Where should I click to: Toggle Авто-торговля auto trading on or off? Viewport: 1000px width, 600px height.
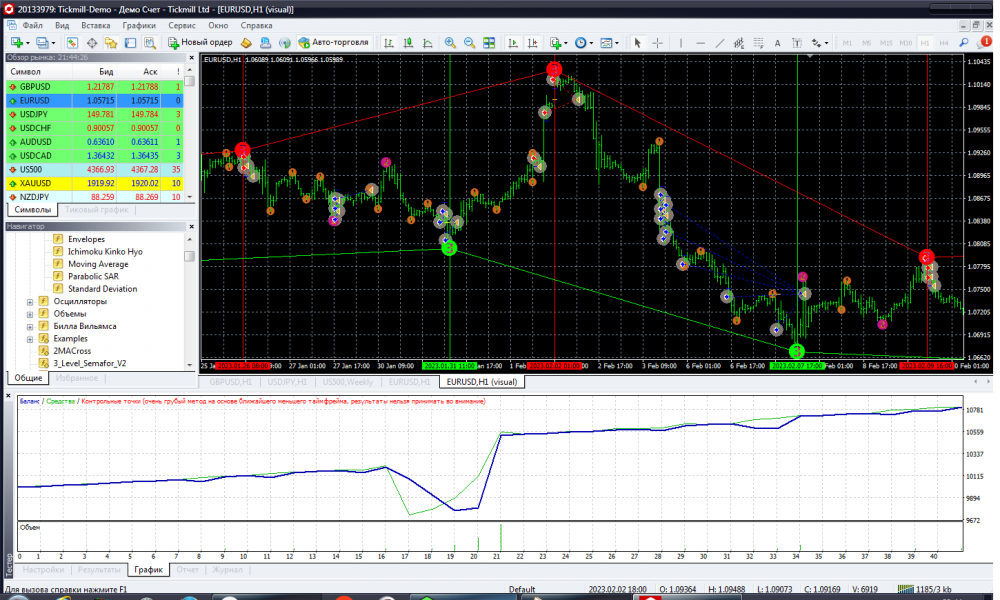coord(334,43)
